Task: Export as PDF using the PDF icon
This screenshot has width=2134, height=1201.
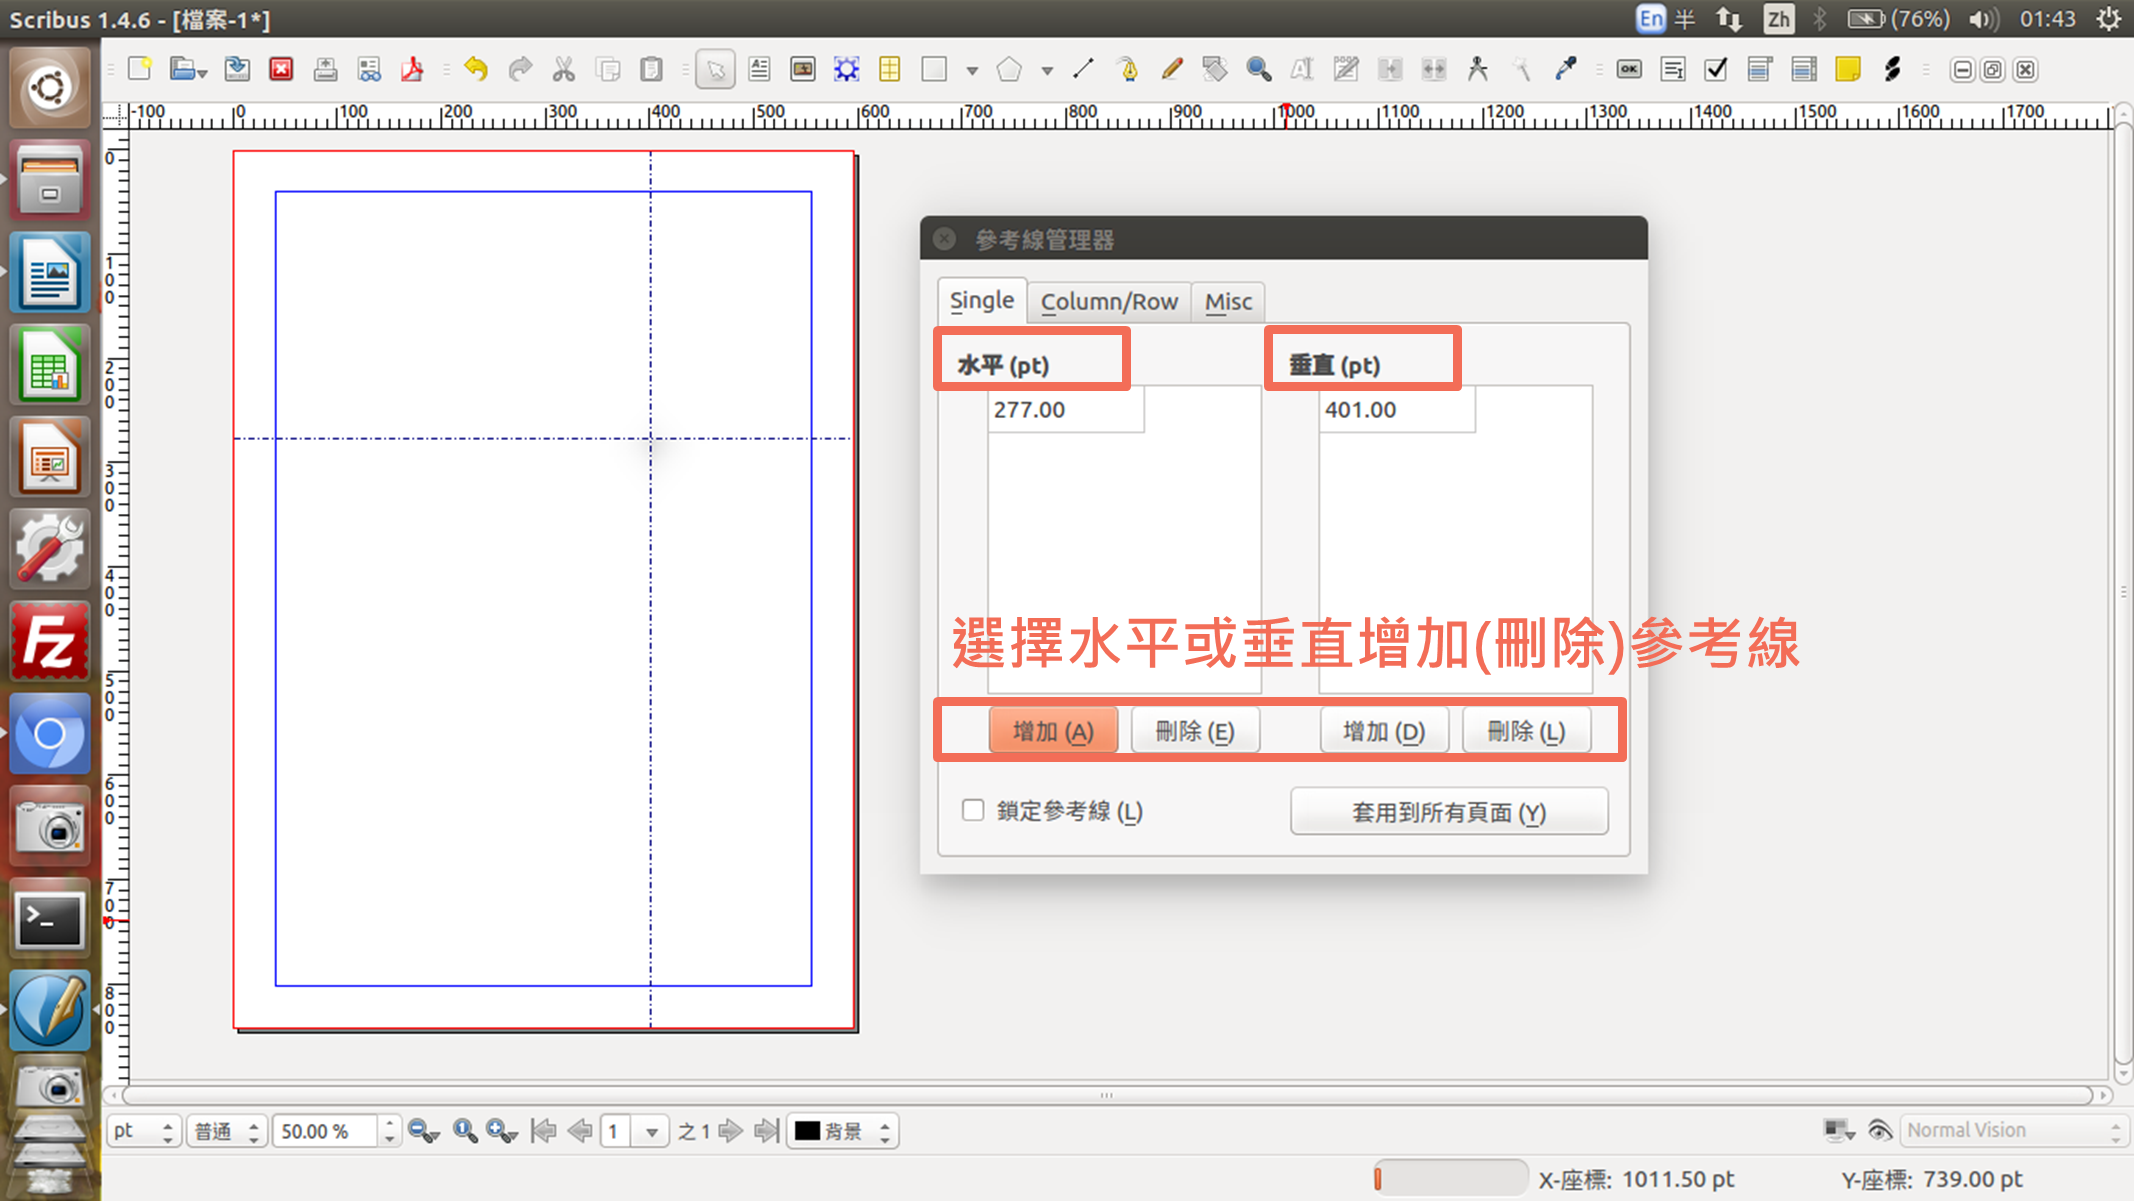Action: (x=412, y=69)
